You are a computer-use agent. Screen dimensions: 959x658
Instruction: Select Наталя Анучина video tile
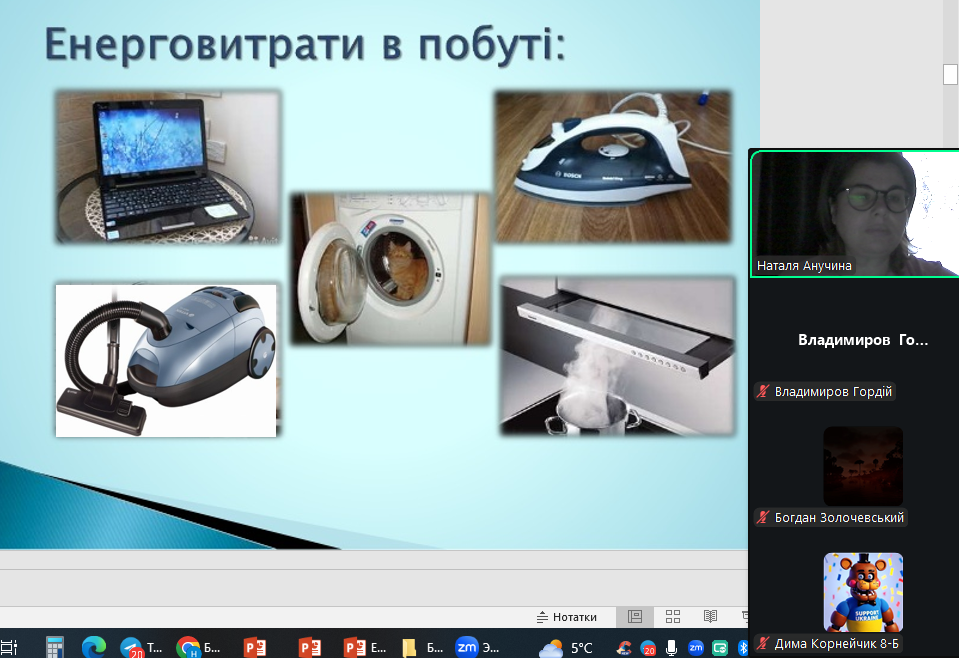pos(853,213)
